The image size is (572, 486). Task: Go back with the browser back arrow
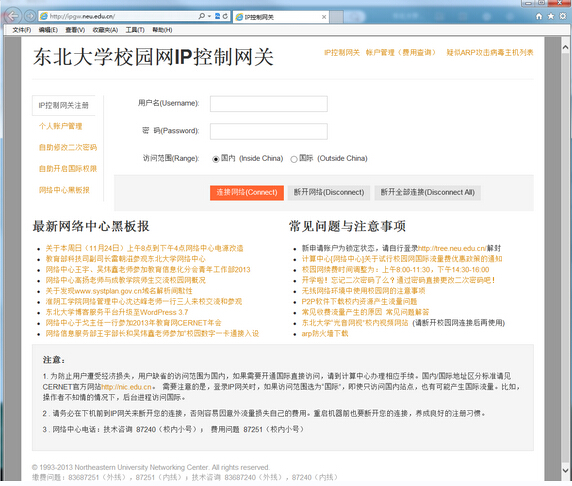tap(12, 16)
